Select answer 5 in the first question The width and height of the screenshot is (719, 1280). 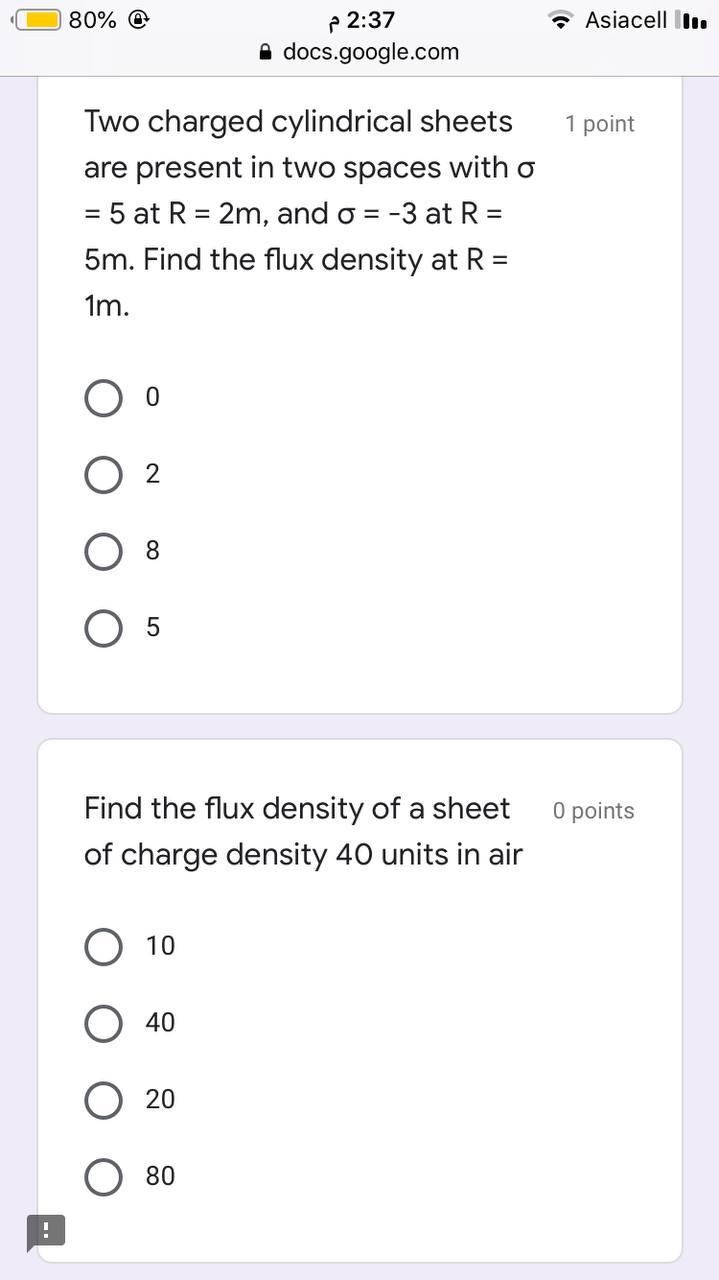[x=103, y=628]
